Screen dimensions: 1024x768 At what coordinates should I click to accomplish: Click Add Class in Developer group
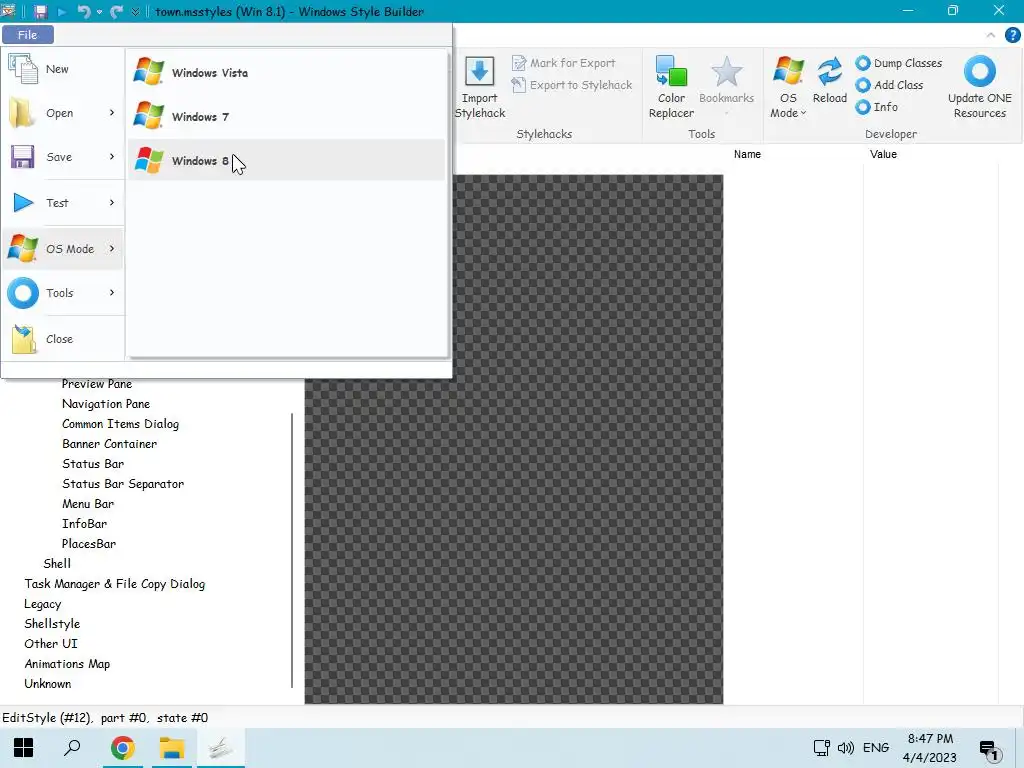[x=889, y=85]
